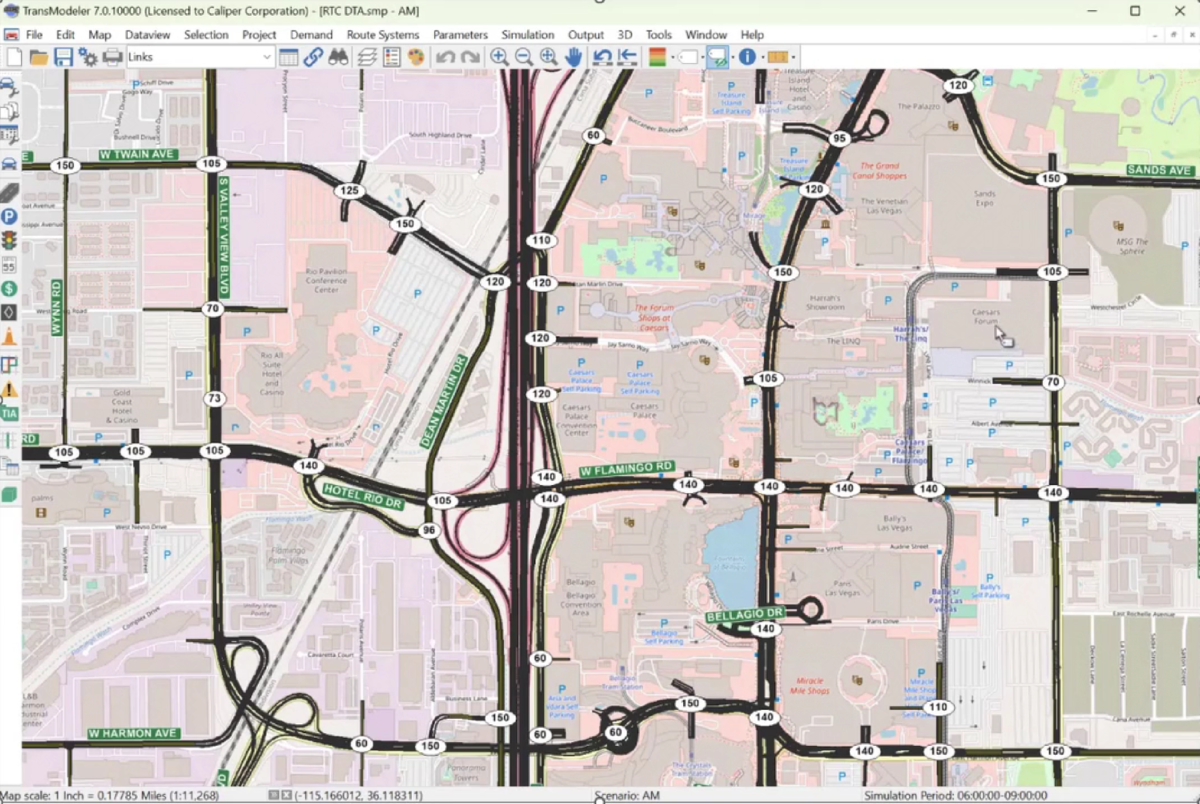1200x804 pixels.
Task: Open Find with the binoculars icon
Action: [x=338, y=57]
